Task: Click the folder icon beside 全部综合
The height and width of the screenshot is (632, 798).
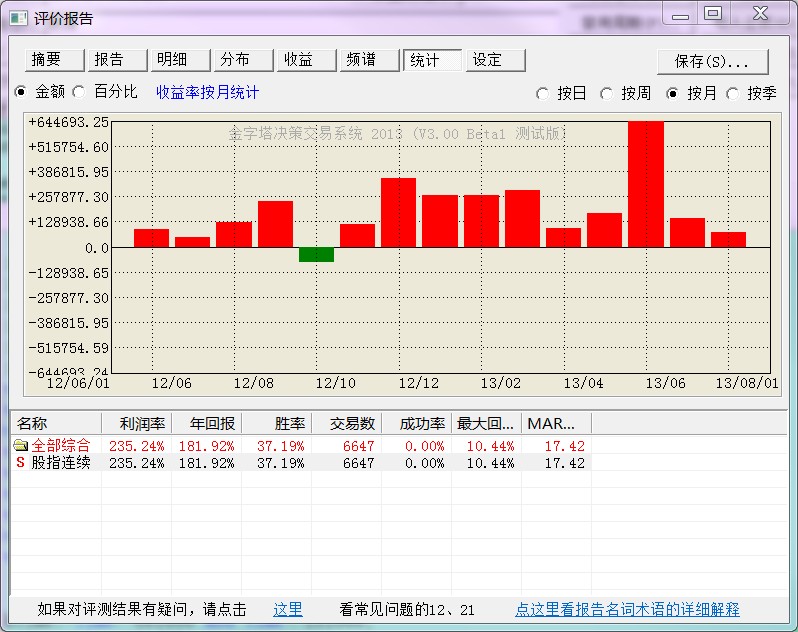Action: (20, 445)
